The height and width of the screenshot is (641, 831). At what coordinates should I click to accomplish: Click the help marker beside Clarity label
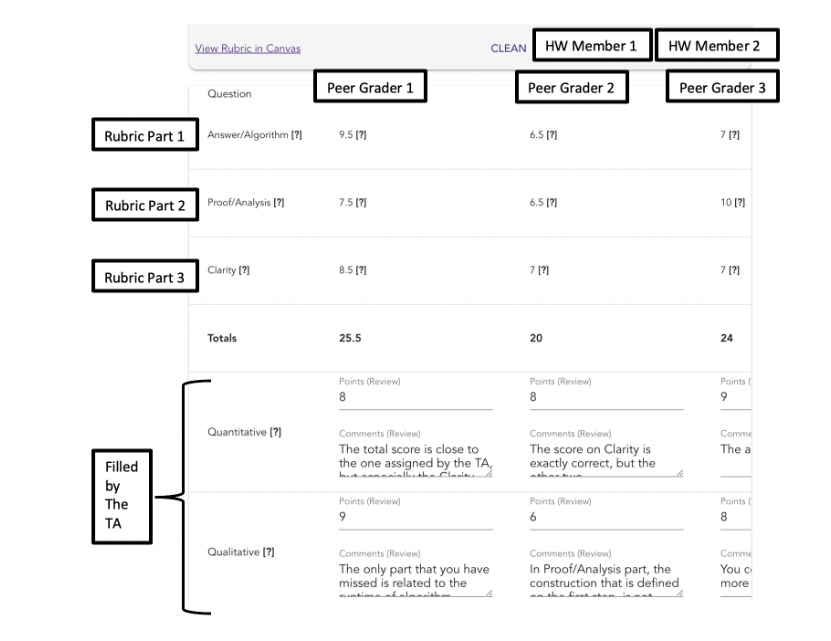pos(244,270)
